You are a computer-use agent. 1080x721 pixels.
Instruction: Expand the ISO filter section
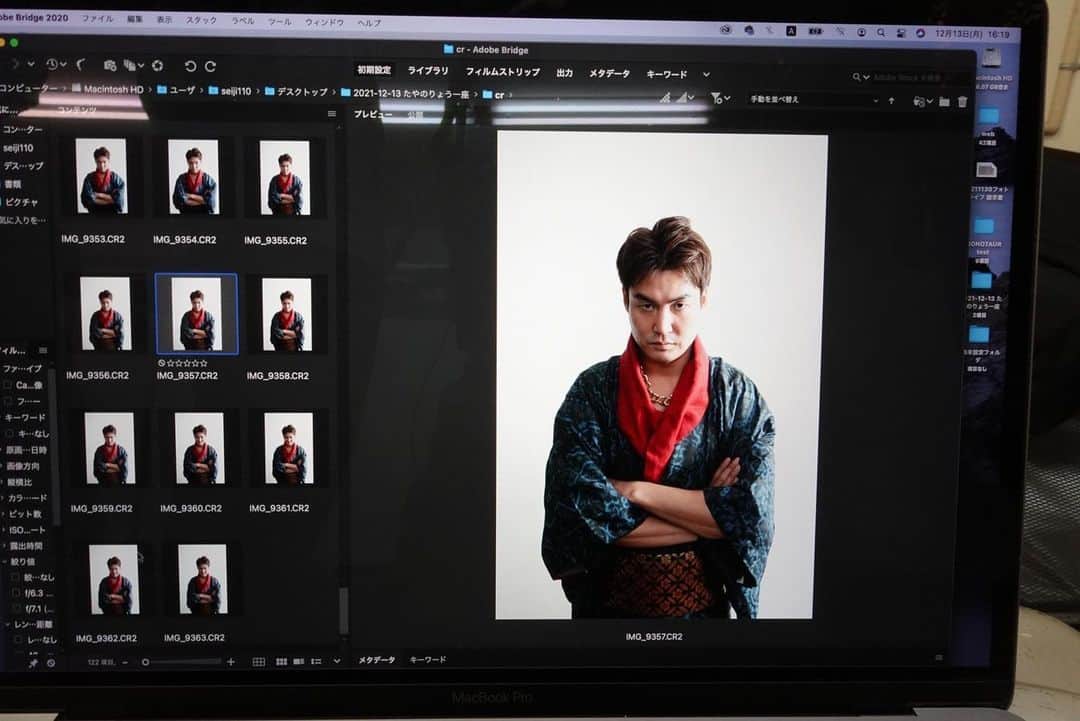tap(4, 530)
